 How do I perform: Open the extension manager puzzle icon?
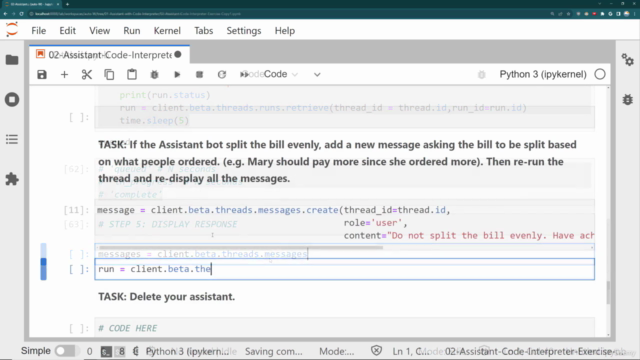(x=12, y=179)
